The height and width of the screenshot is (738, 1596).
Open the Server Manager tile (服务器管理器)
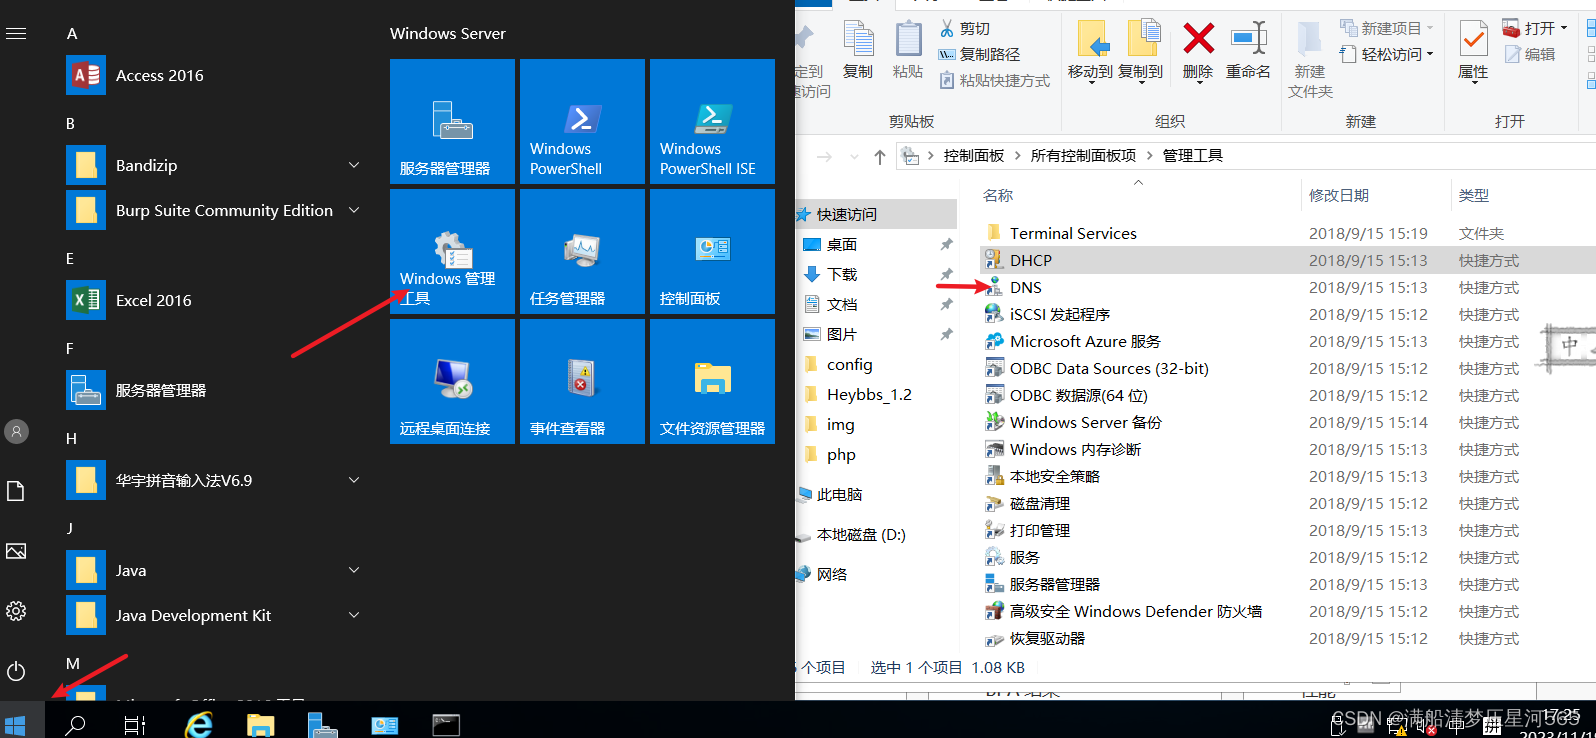click(452, 121)
